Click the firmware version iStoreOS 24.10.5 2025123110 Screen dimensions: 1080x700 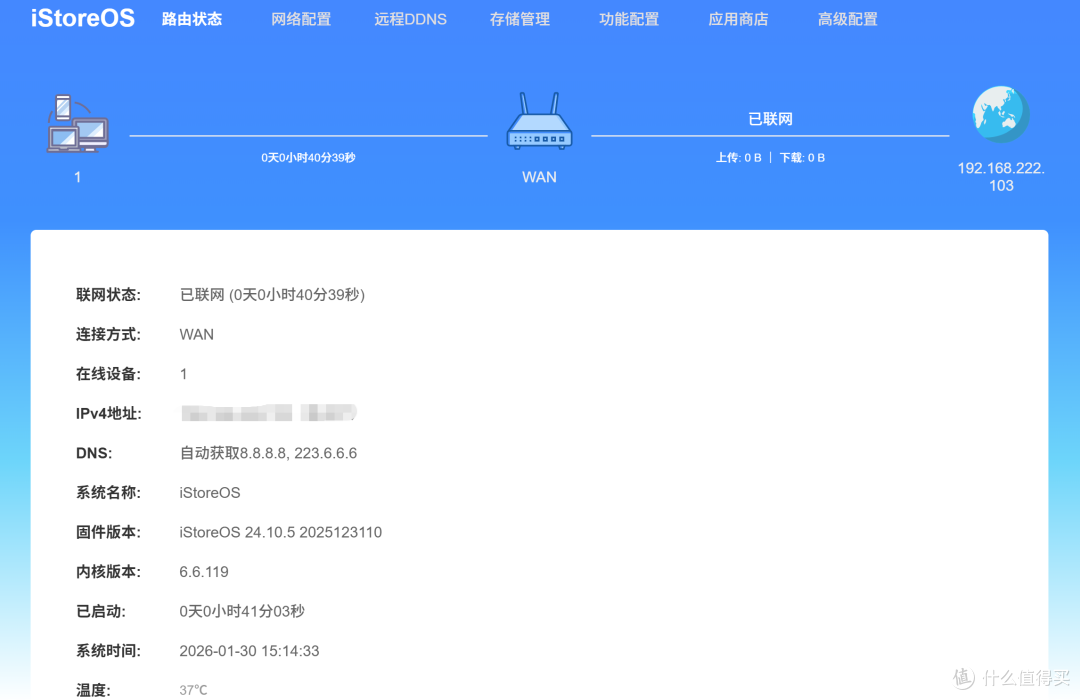[280, 533]
